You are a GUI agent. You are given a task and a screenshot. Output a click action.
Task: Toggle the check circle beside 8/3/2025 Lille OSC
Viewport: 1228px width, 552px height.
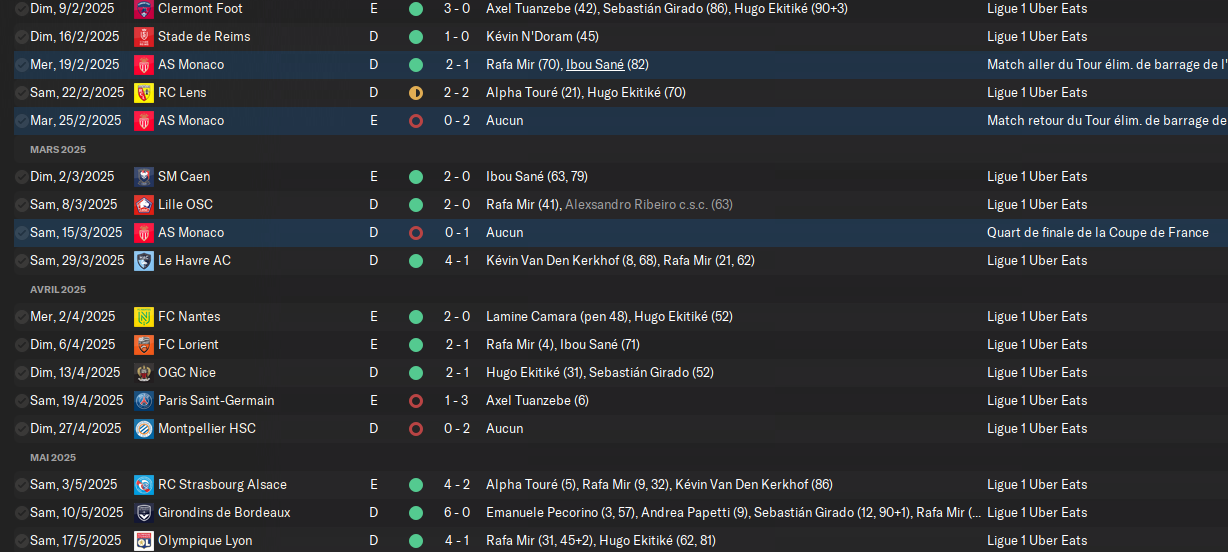(21, 205)
